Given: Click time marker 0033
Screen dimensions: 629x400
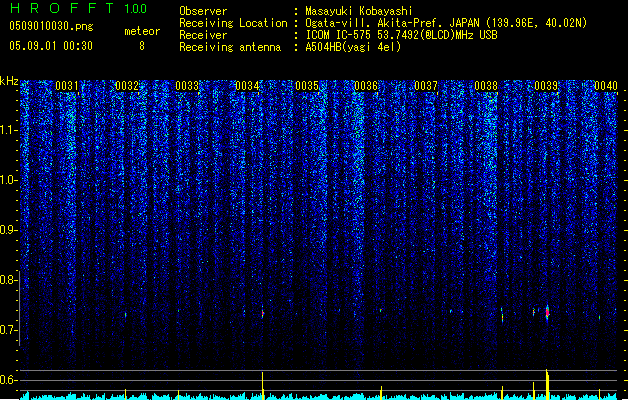Looking at the screenshot, I should 187,86.
